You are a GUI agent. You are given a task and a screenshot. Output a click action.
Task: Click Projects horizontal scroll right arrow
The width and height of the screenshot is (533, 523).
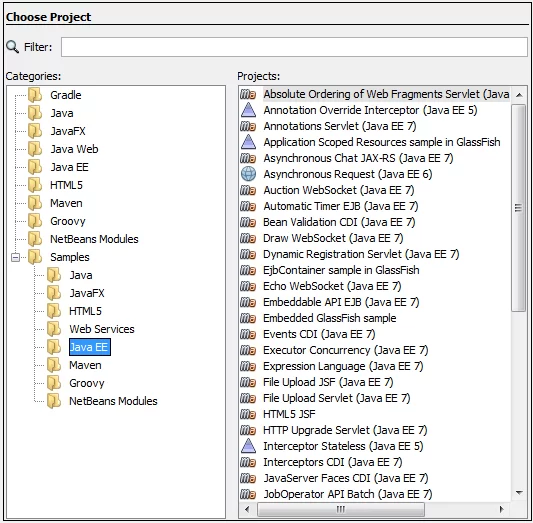(502, 509)
